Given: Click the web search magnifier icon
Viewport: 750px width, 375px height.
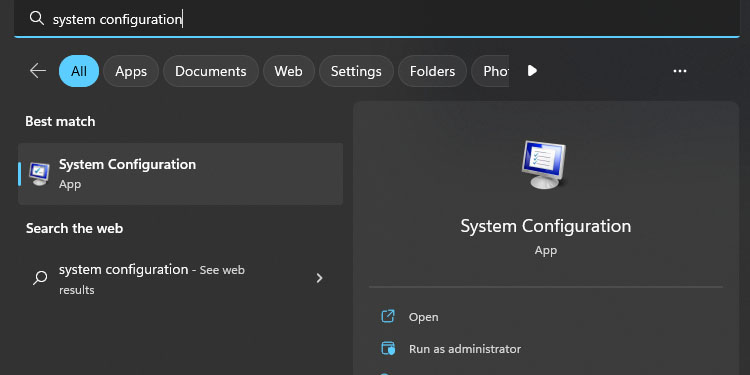Looking at the screenshot, I should point(40,278).
